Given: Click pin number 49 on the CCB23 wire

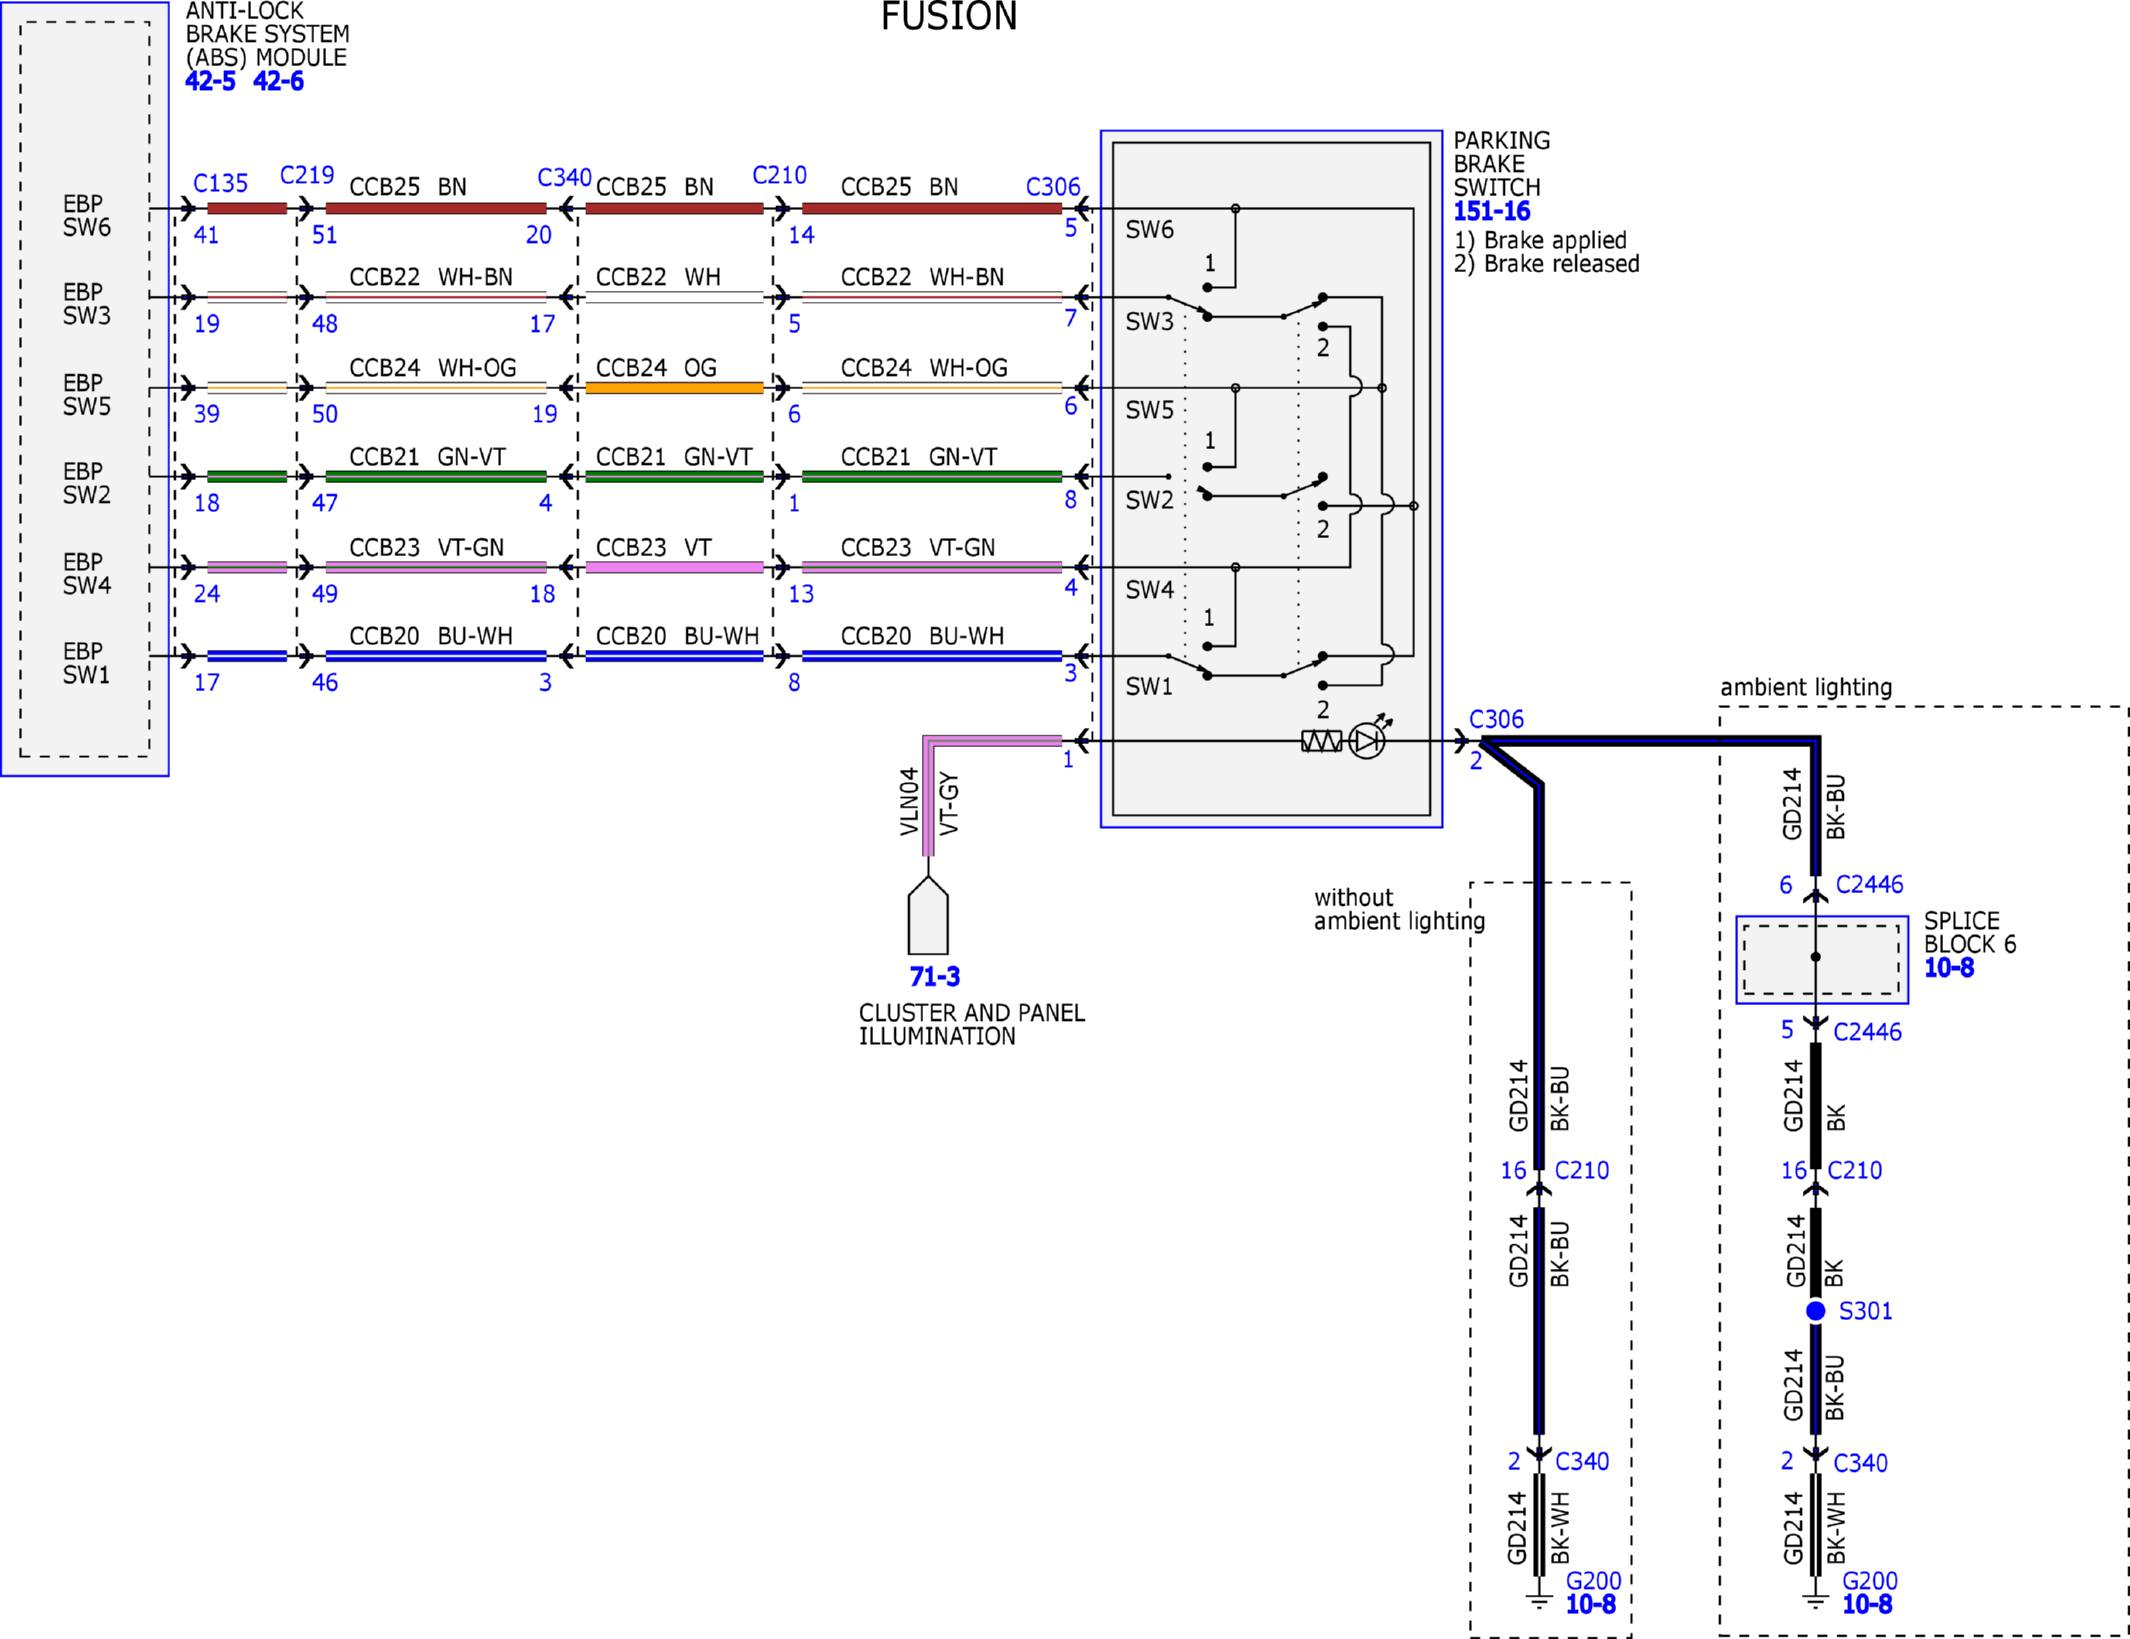Looking at the screenshot, I should tap(325, 594).
